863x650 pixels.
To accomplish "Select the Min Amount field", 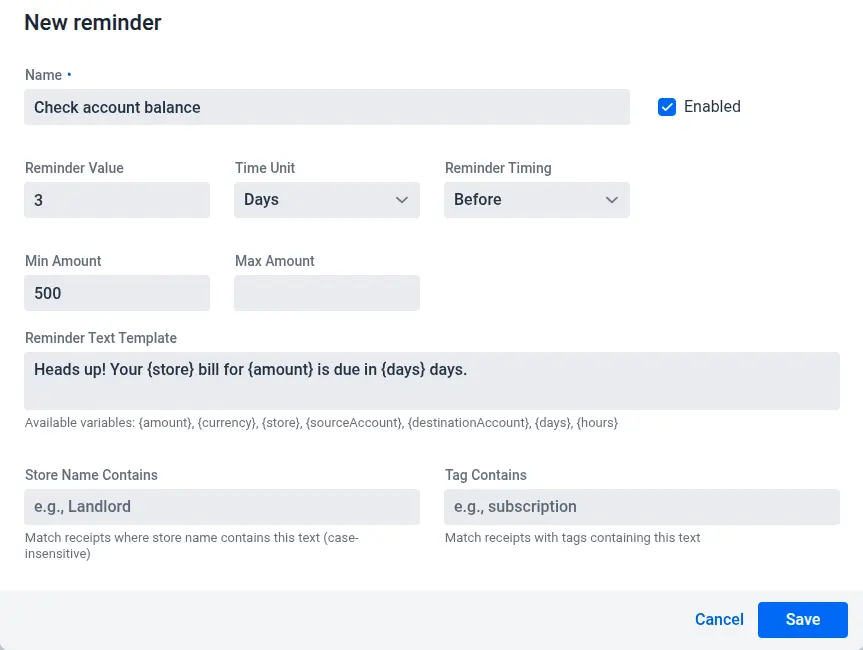I will [117, 293].
